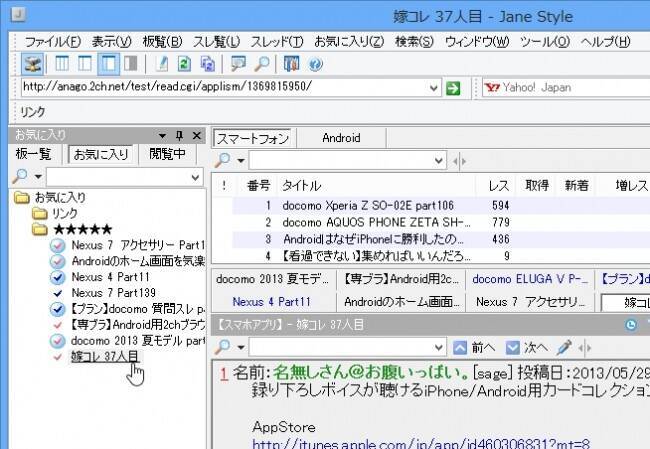Click the green Go arrow beside the address bar
The height and width of the screenshot is (449, 650).
click(x=453, y=88)
